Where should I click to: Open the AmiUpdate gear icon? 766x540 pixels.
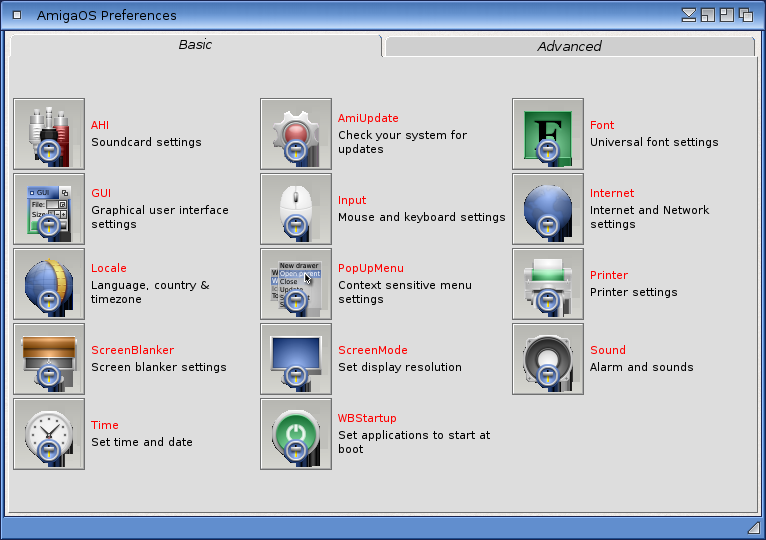tap(296, 134)
